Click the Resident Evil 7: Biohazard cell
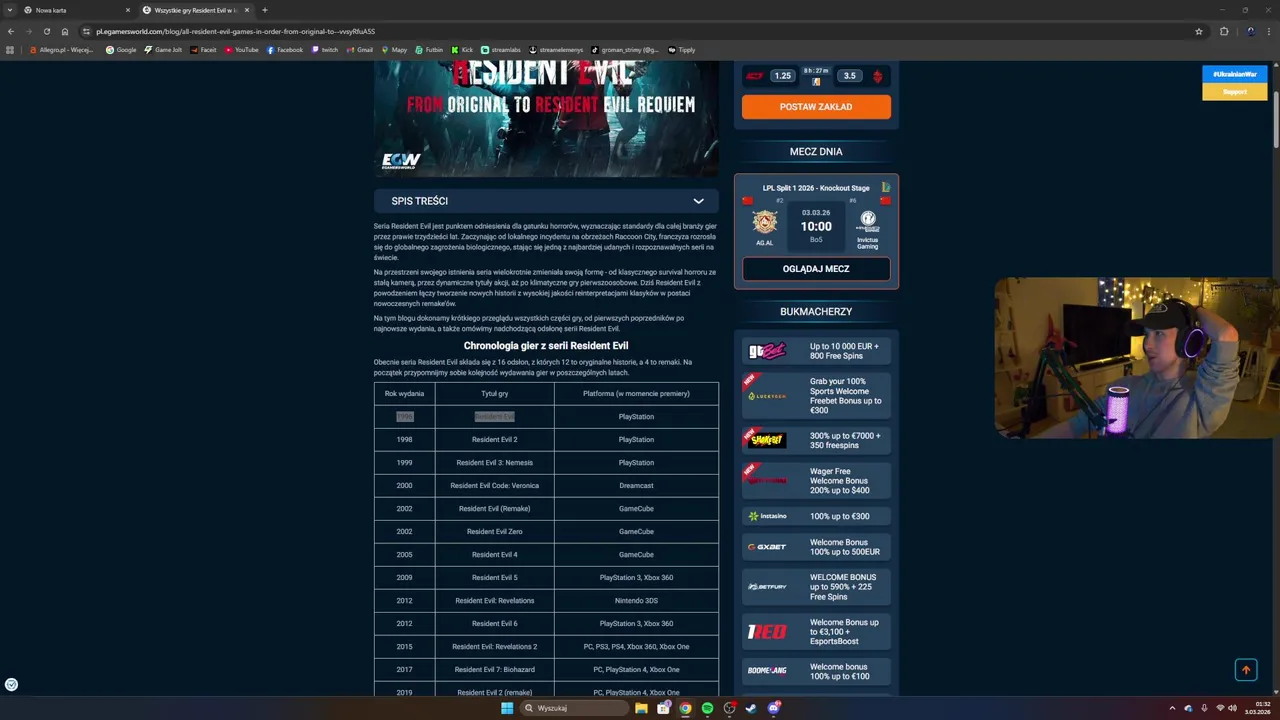This screenshot has height=720, width=1280. (x=494, y=670)
